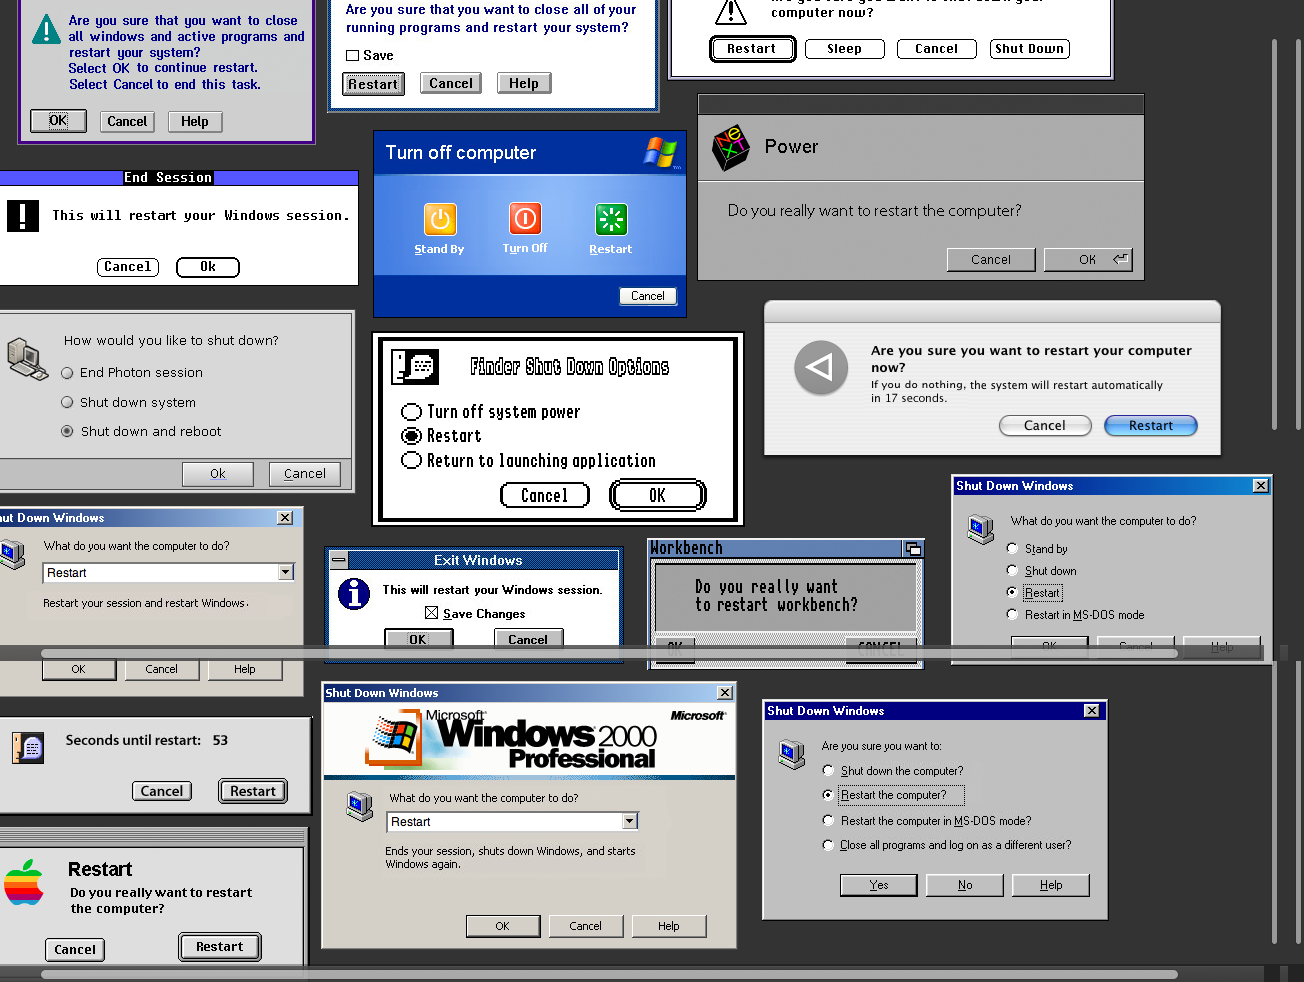Tick the Save checkbox above the Restart button

coord(352,56)
